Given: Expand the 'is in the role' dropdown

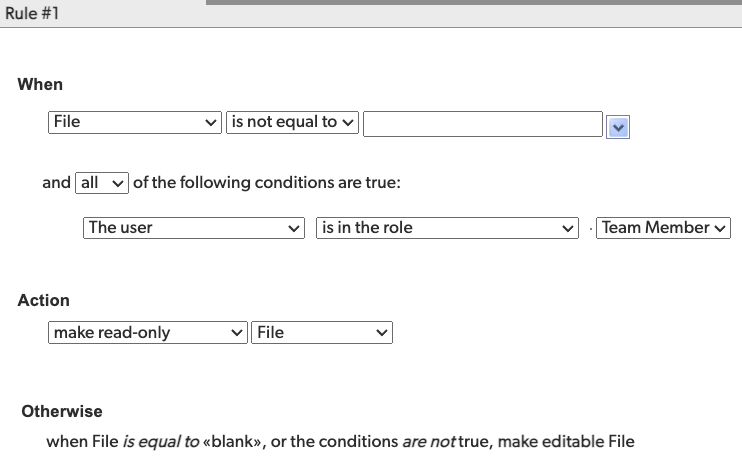Looking at the screenshot, I should pyautogui.click(x=447, y=228).
